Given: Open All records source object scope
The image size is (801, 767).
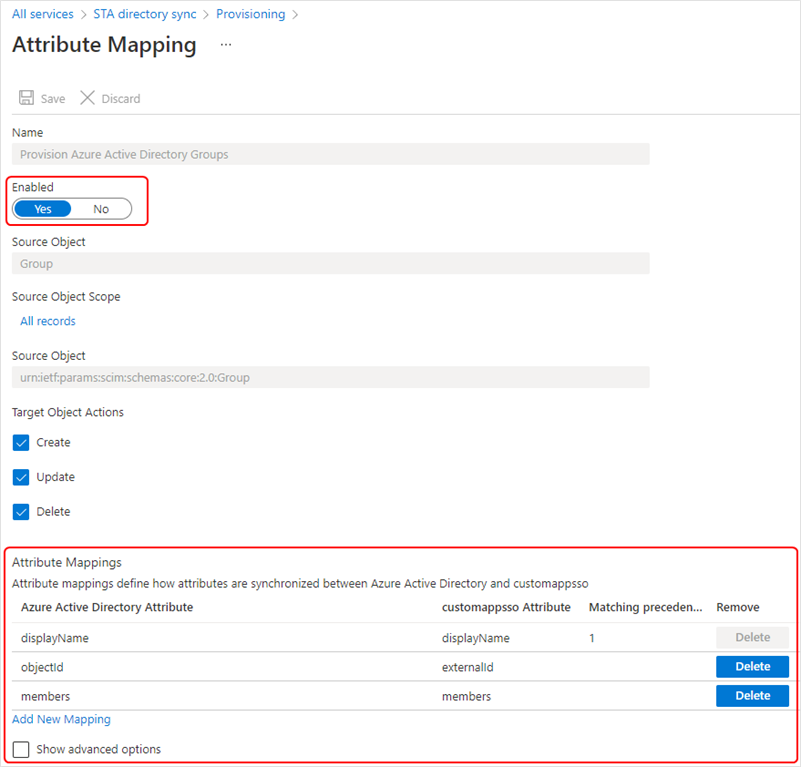Looking at the screenshot, I should (48, 321).
